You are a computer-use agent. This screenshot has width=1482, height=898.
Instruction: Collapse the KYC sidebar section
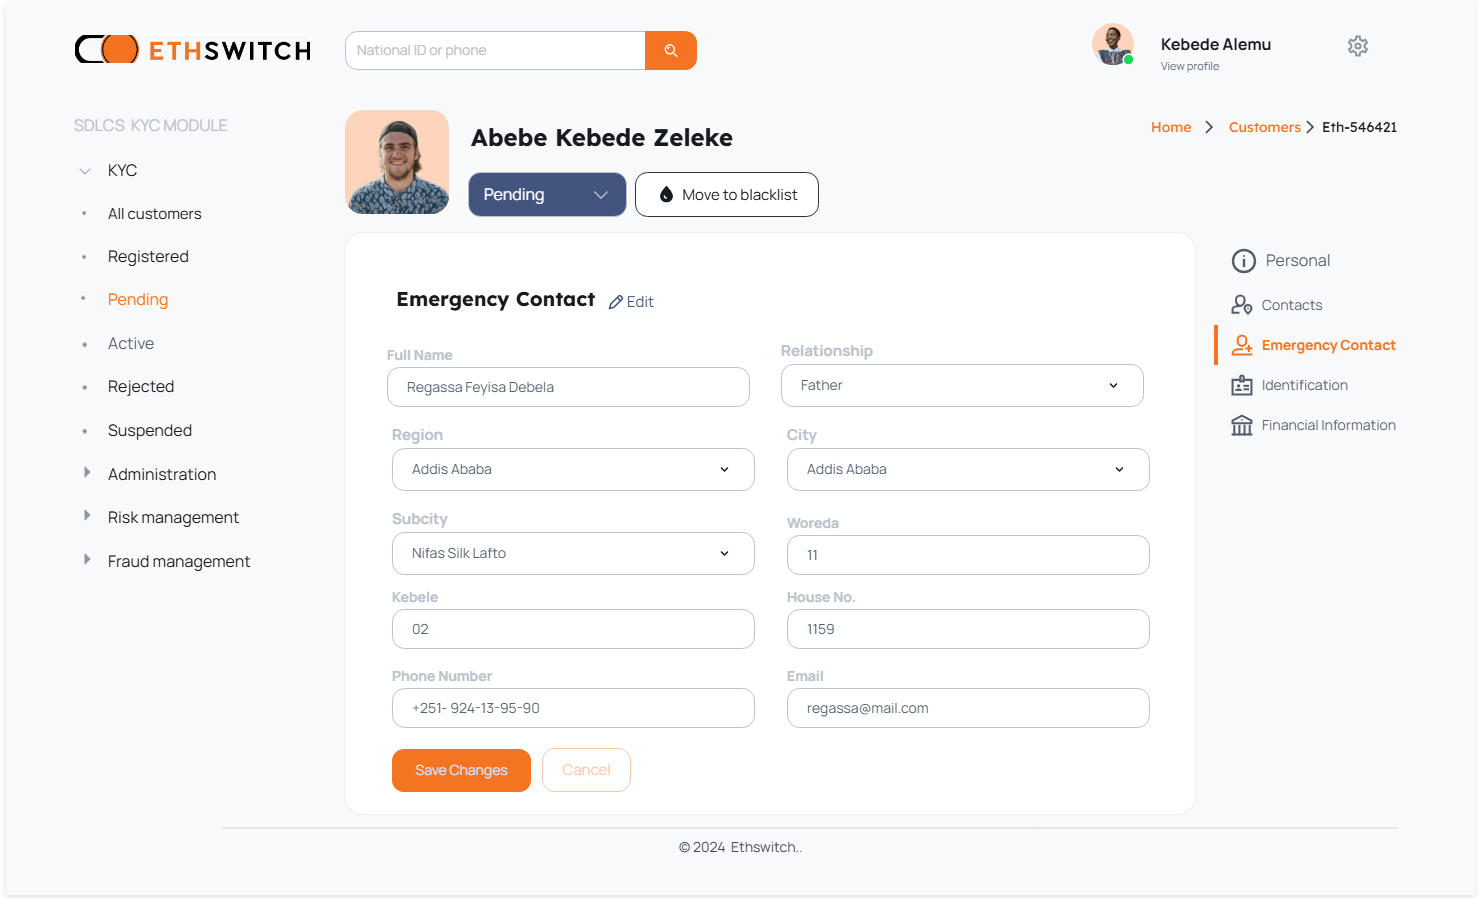86,171
